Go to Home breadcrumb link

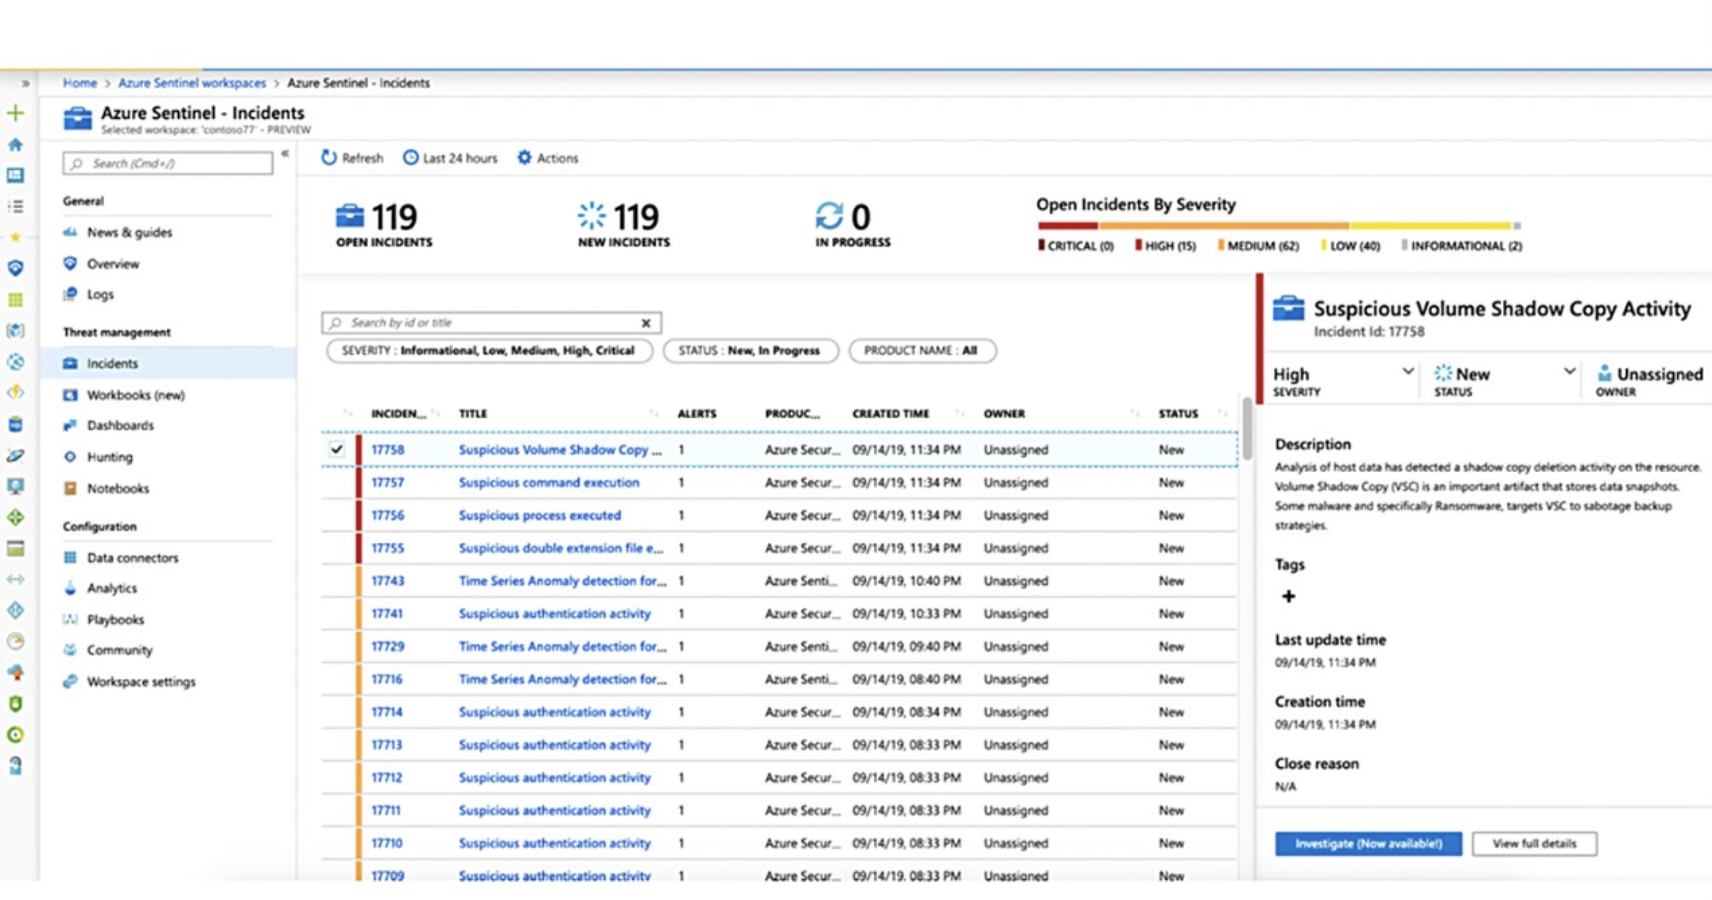80,83
